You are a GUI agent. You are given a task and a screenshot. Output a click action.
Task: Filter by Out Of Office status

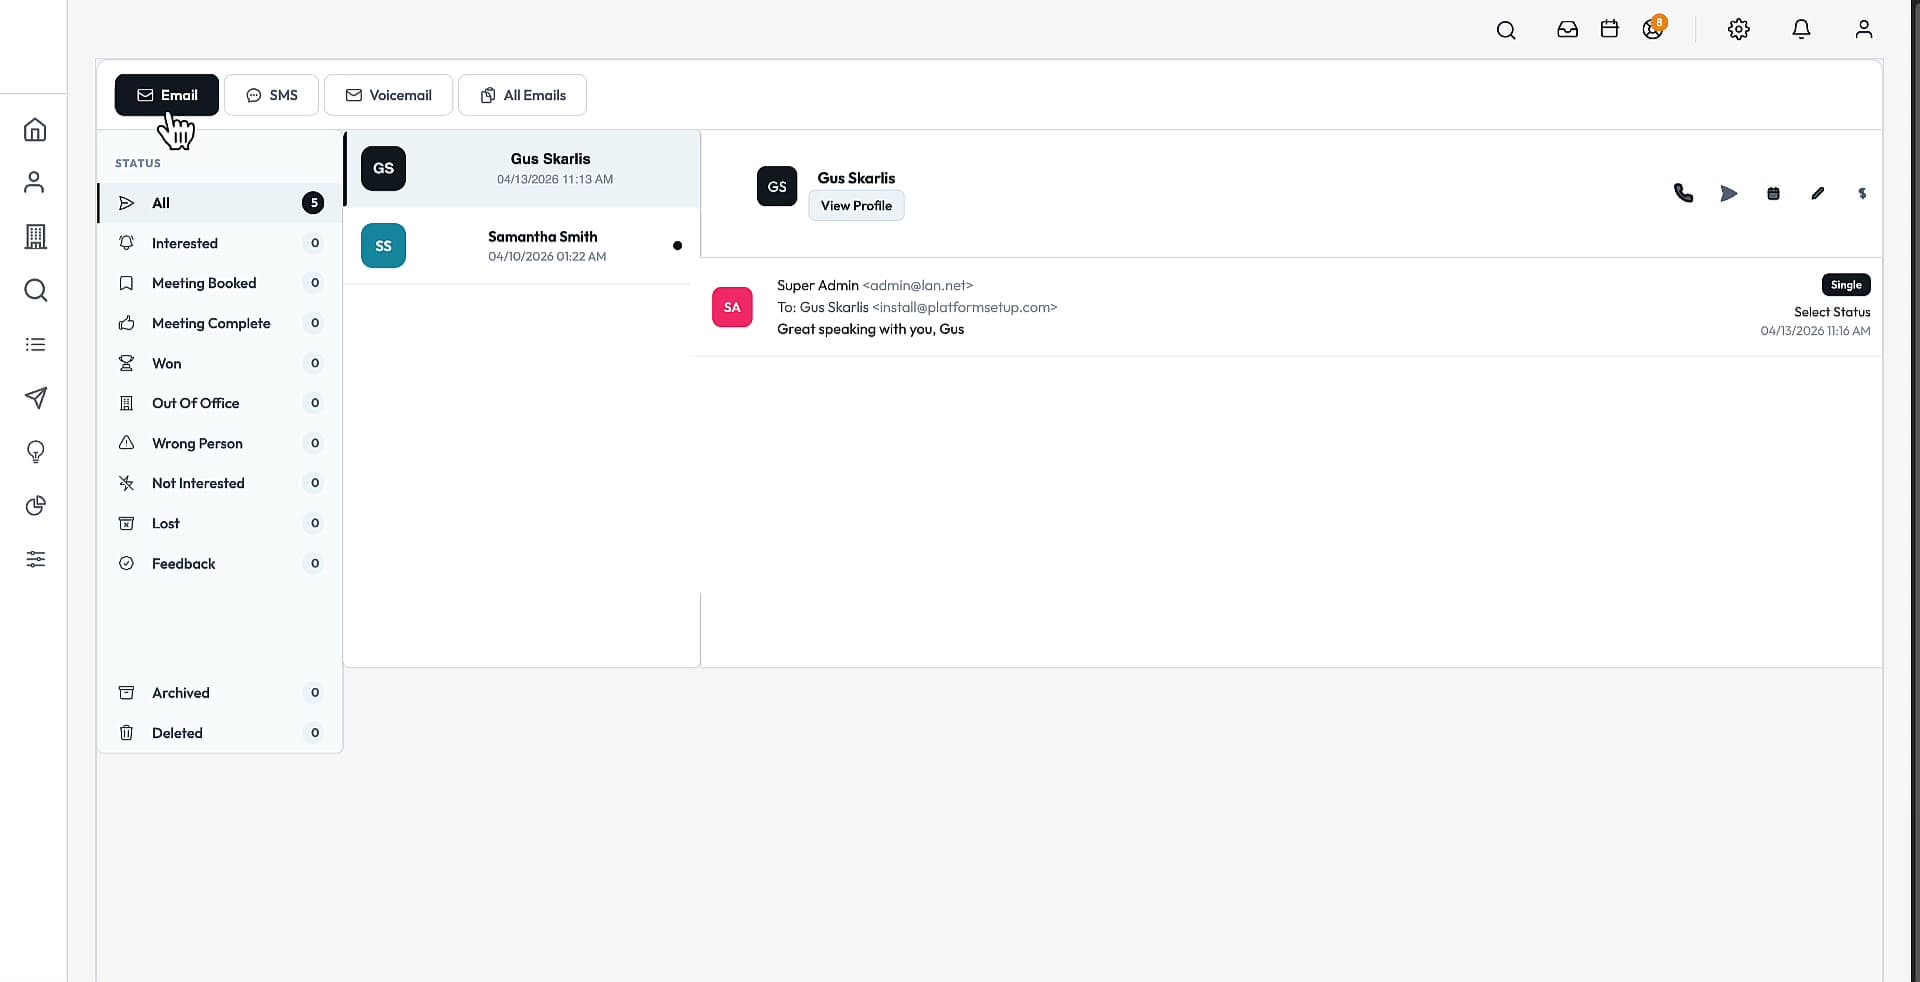click(x=220, y=403)
